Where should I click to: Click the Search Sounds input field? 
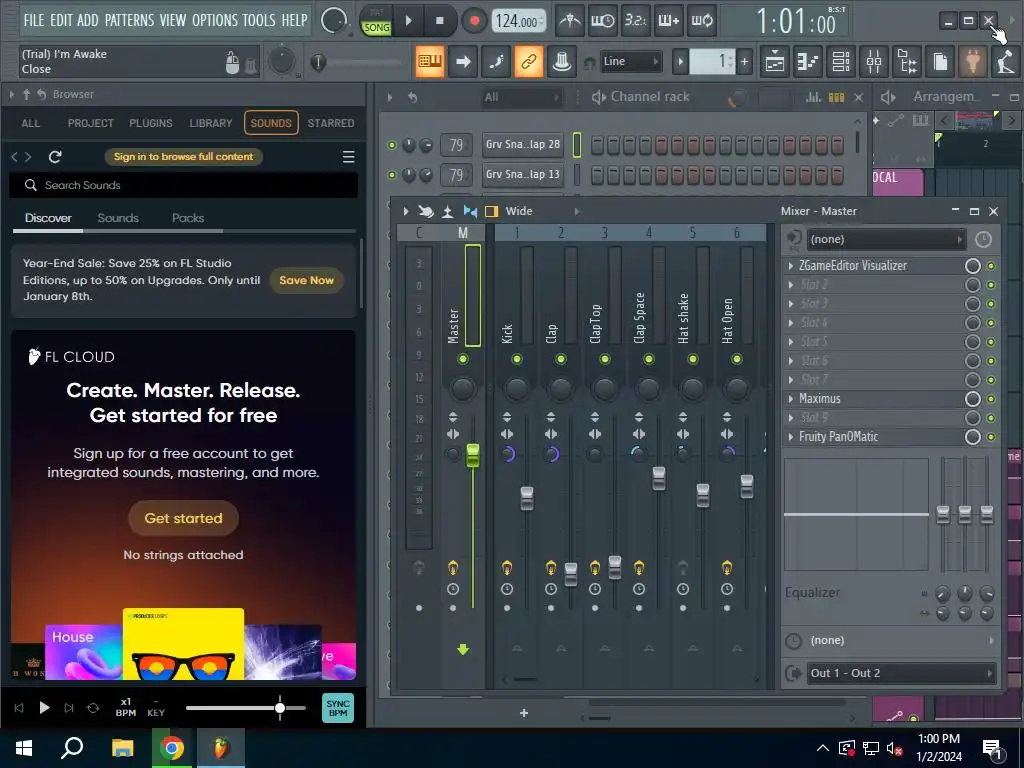(184, 185)
